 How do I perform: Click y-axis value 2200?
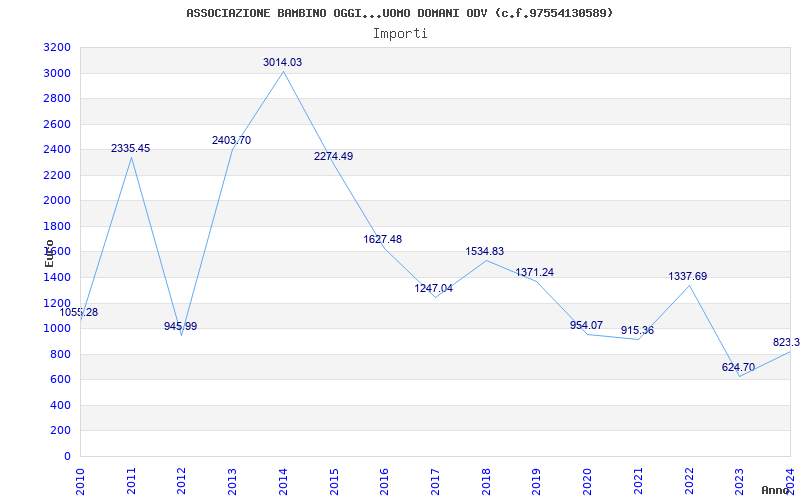[x=57, y=175]
